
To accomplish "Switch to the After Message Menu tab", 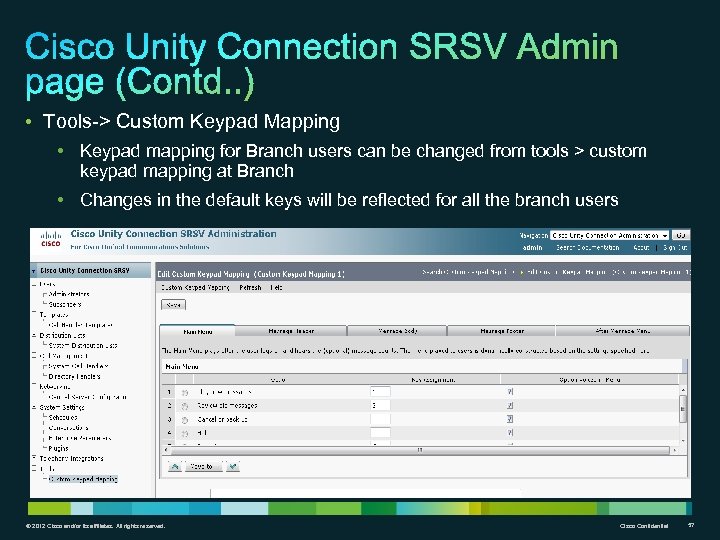I will (623, 331).
